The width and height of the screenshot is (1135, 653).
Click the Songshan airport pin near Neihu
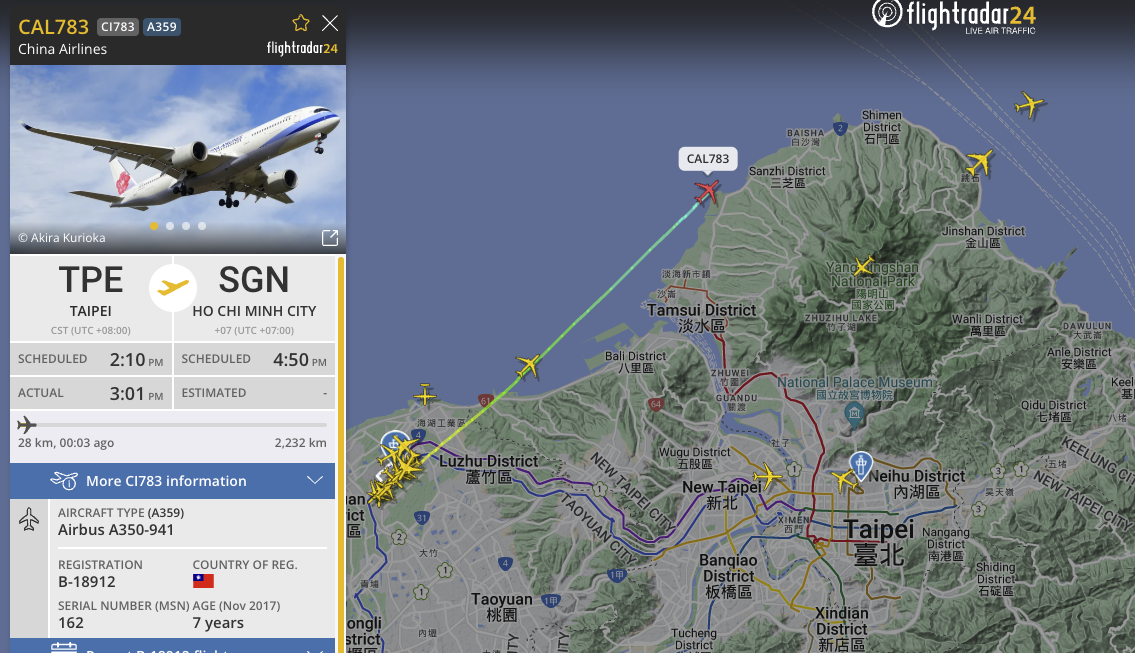click(861, 465)
